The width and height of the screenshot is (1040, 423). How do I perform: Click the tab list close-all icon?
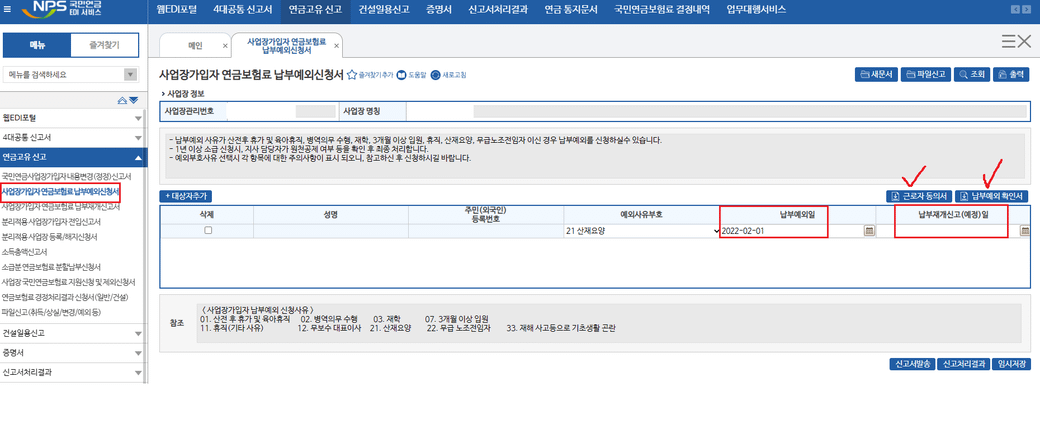tap(1015, 41)
